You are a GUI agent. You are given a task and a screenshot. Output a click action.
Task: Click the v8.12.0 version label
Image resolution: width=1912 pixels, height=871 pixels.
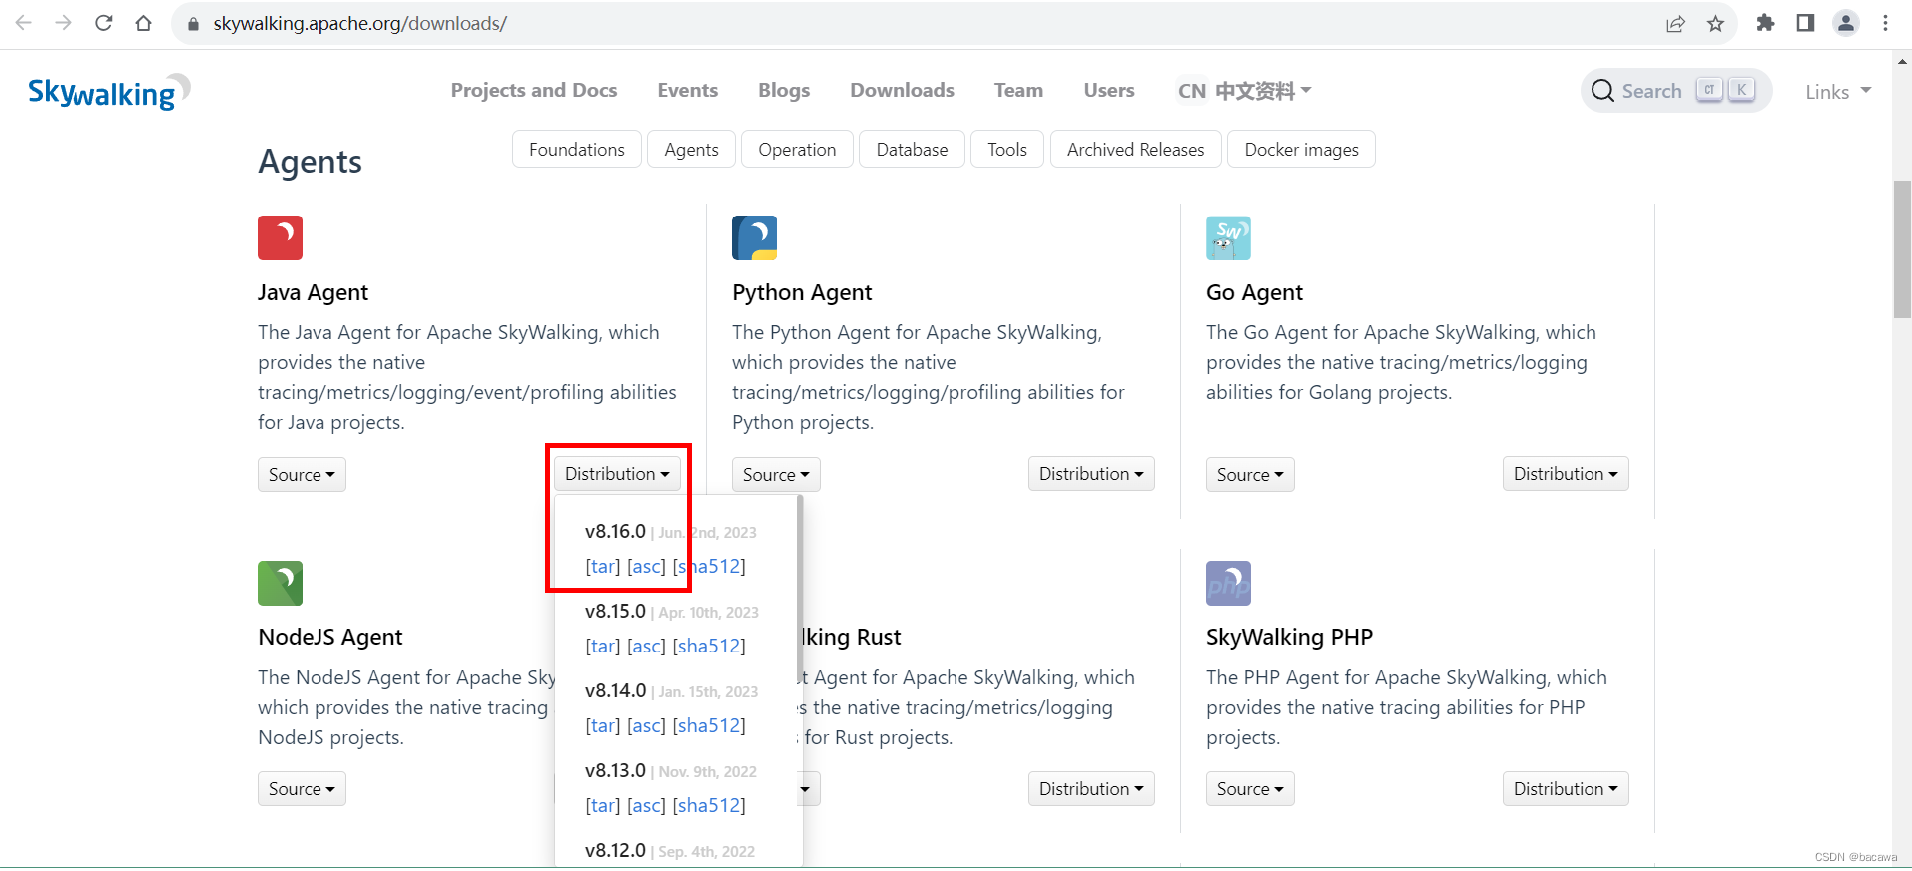click(615, 850)
